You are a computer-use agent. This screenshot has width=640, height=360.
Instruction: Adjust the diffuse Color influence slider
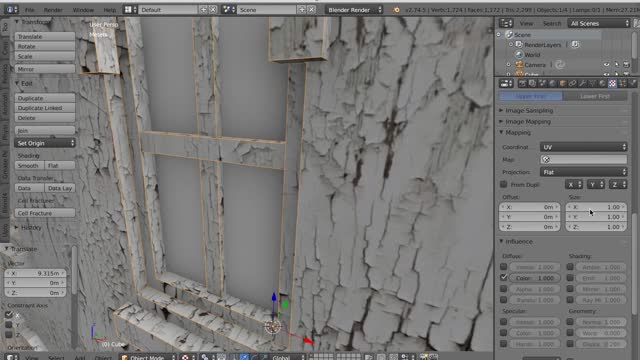pyautogui.click(x=535, y=278)
